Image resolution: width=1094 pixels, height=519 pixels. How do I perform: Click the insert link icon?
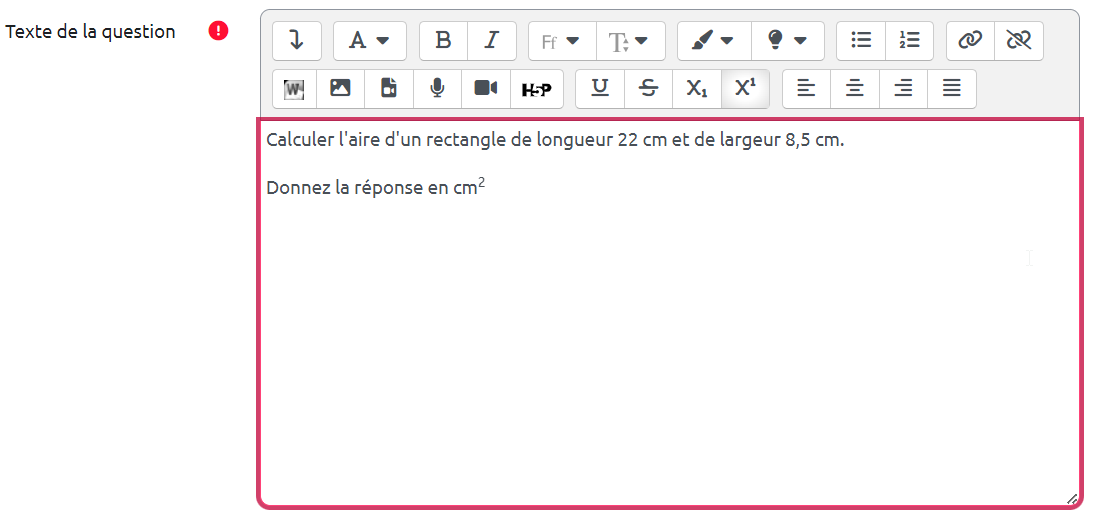tap(970, 41)
